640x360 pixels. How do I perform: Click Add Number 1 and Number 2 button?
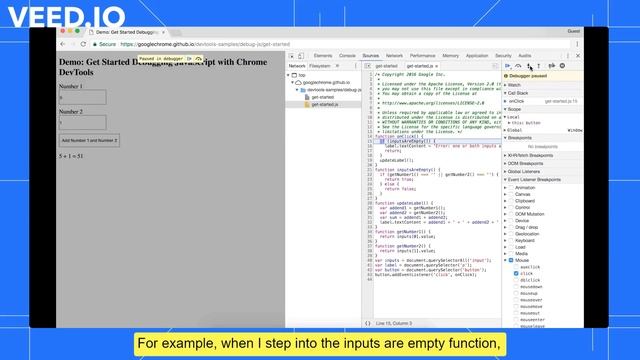coord(89,140)
